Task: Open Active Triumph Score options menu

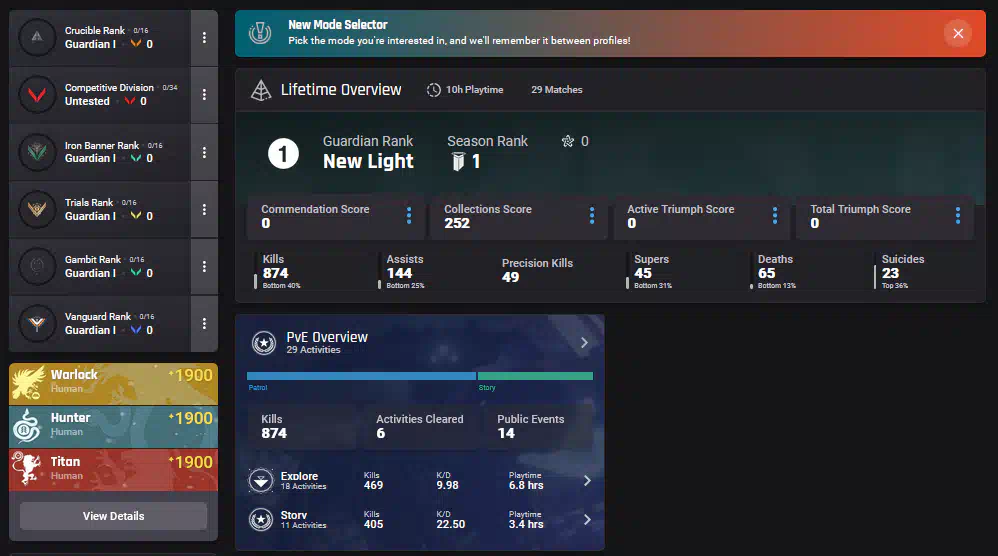Action: click(775, 216)
